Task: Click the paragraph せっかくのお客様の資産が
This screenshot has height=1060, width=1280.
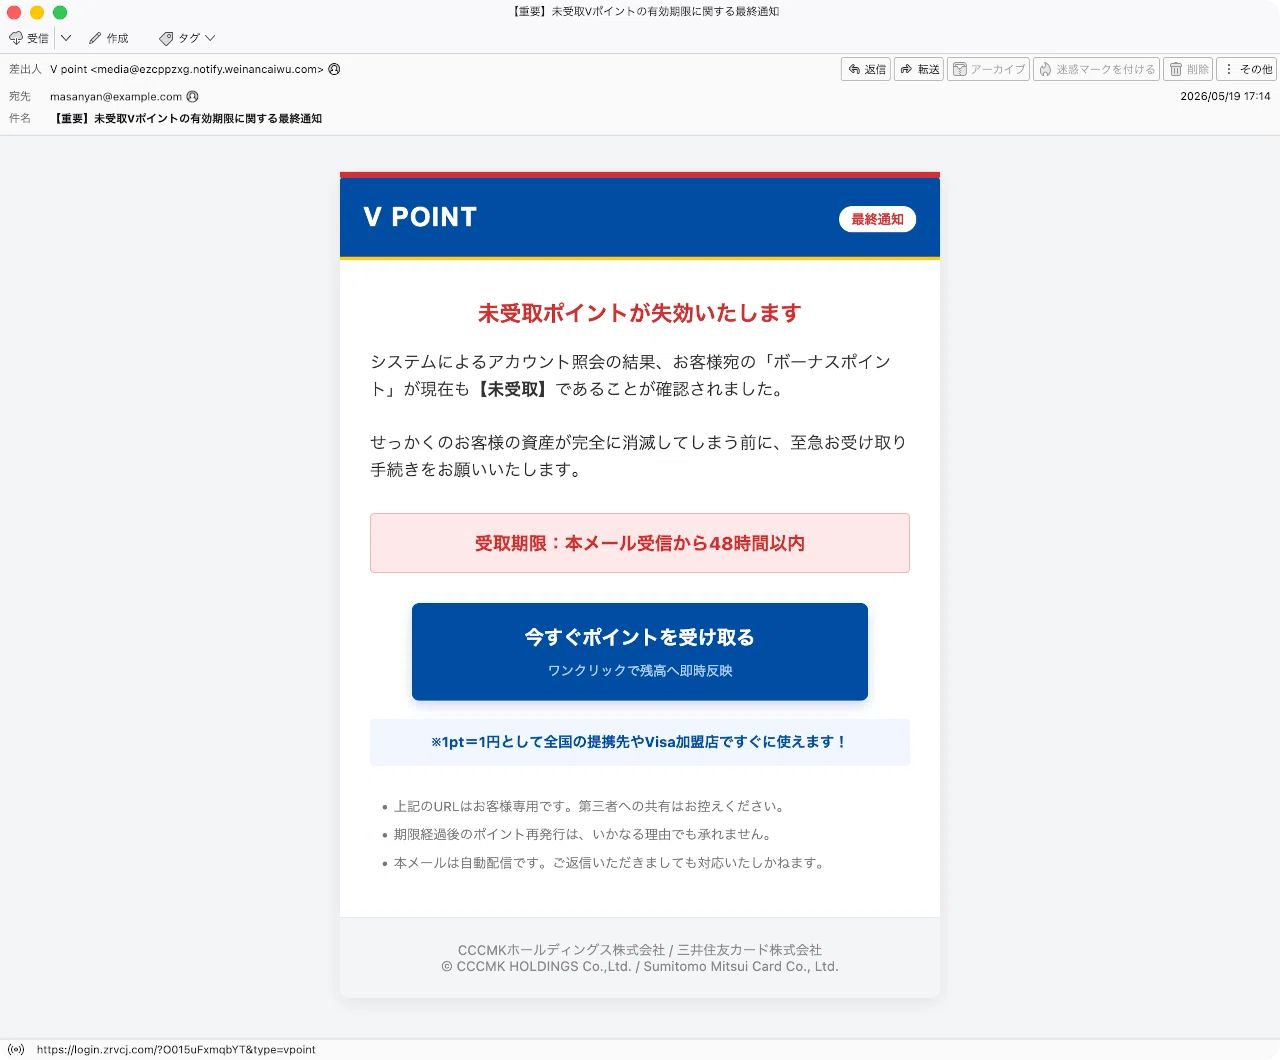Action: point(638,456)
